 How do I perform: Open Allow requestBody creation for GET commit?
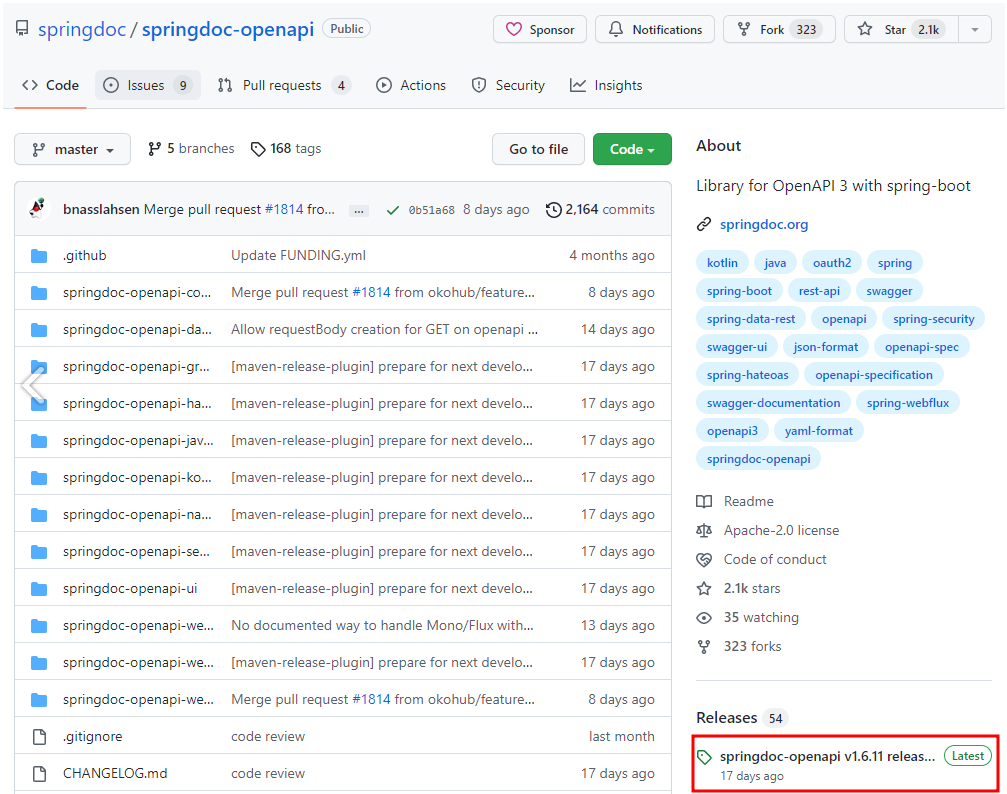tap(385, 330)
